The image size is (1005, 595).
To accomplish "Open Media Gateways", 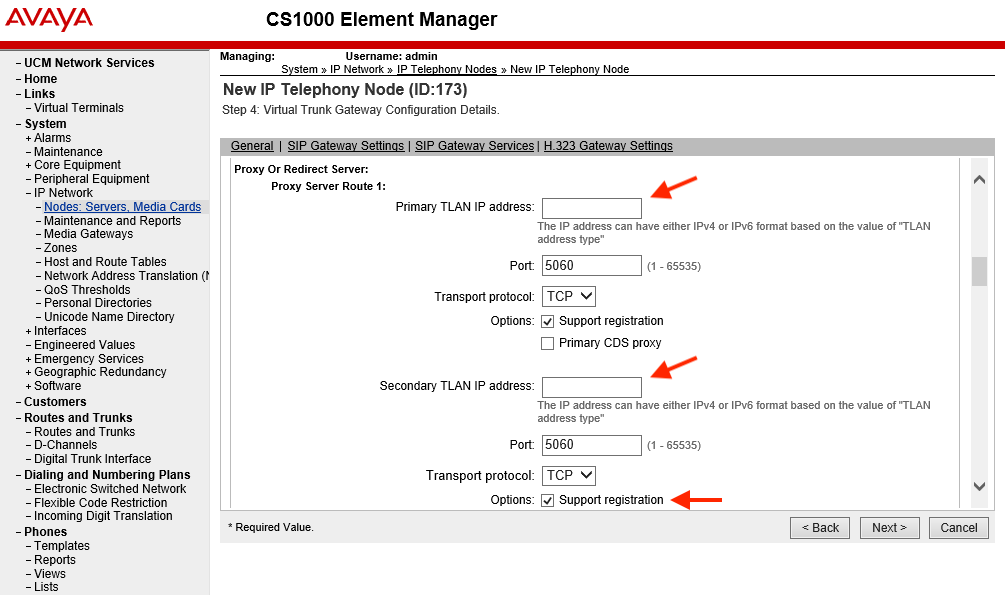I will click(x=88, y=234).
